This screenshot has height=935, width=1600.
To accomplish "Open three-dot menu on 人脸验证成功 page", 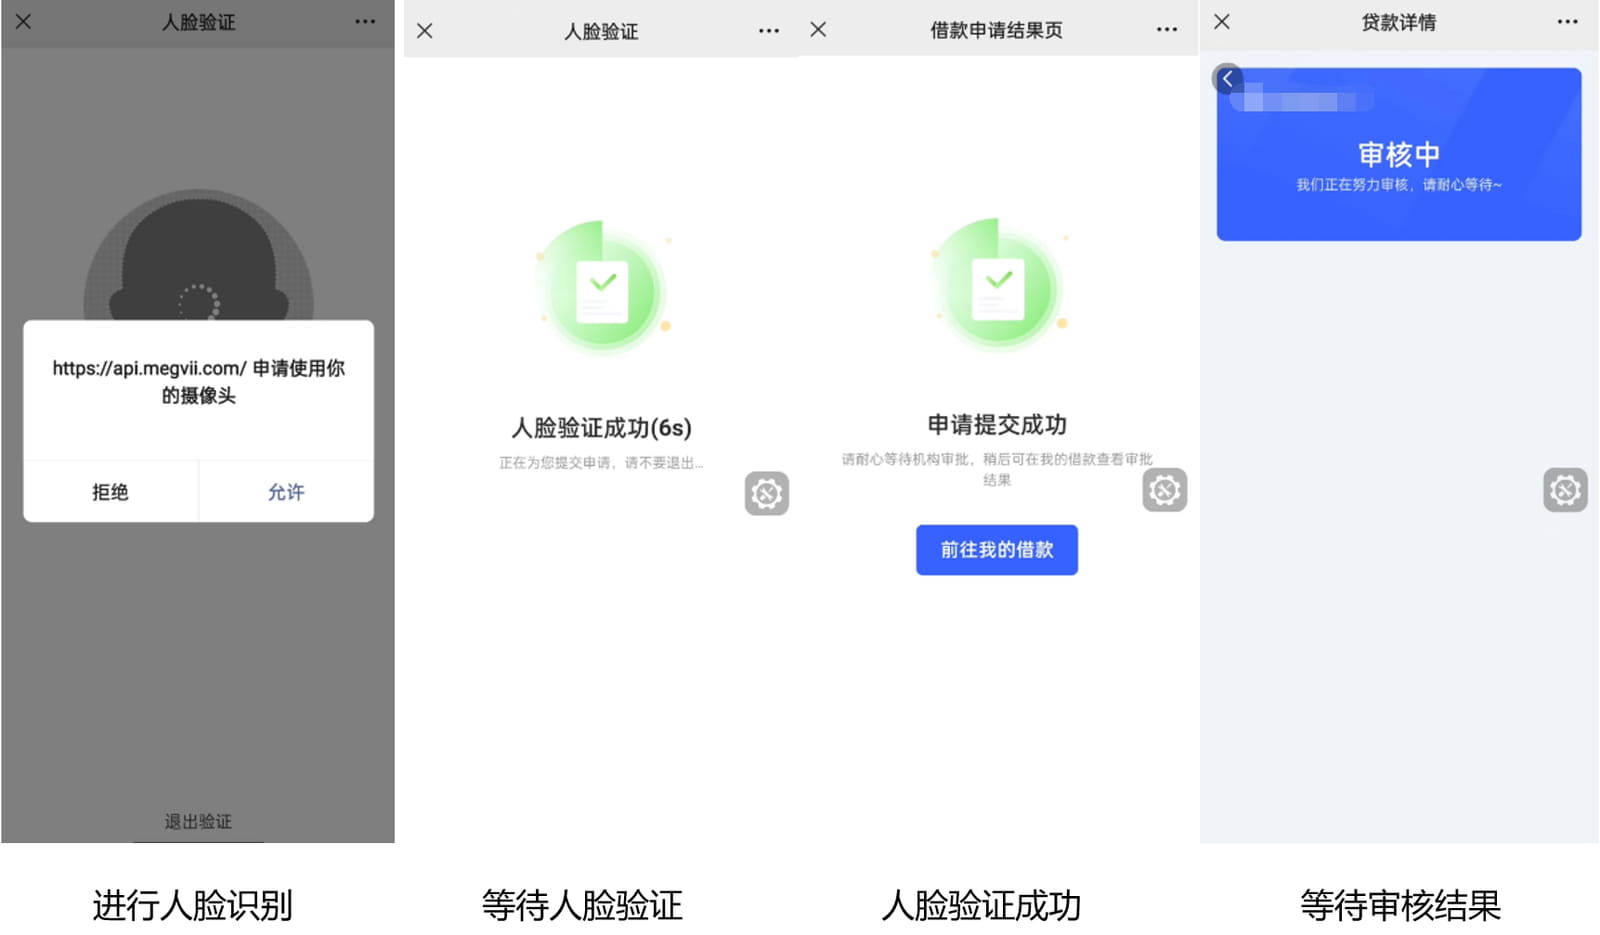I will 768,31.
